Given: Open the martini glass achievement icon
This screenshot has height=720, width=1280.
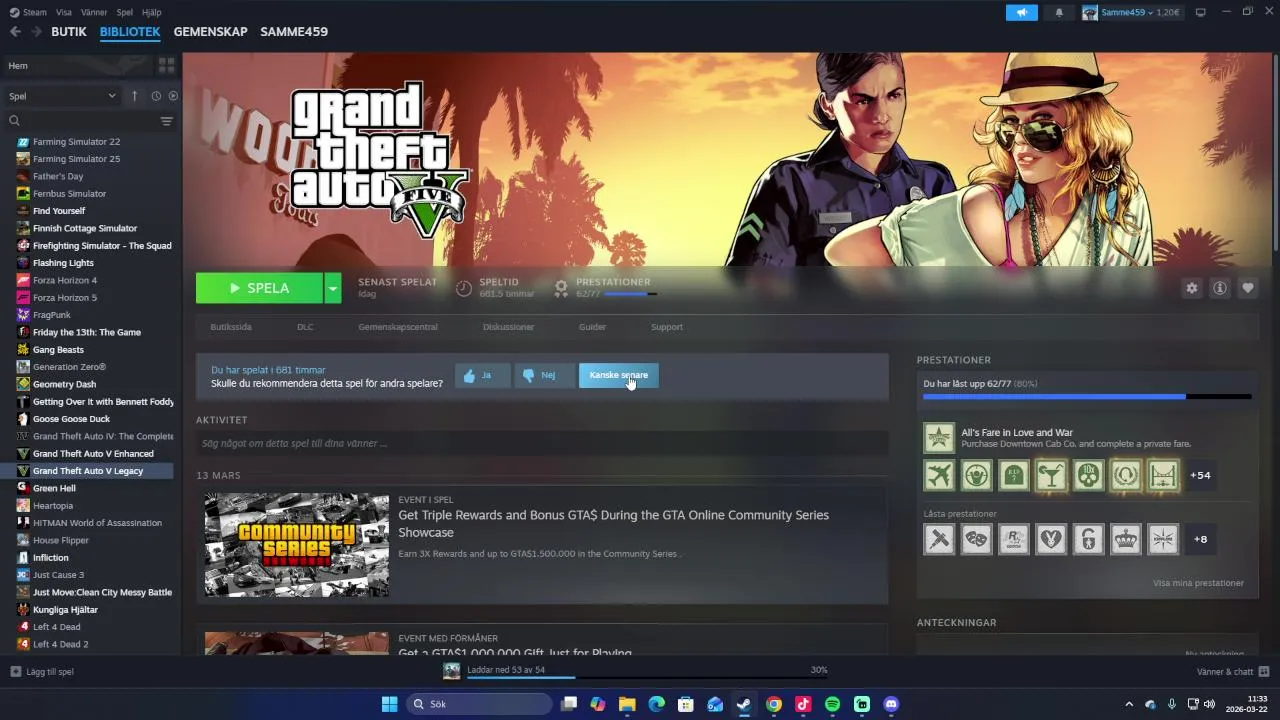Looking at the screenshot, I should point(1051,475).
